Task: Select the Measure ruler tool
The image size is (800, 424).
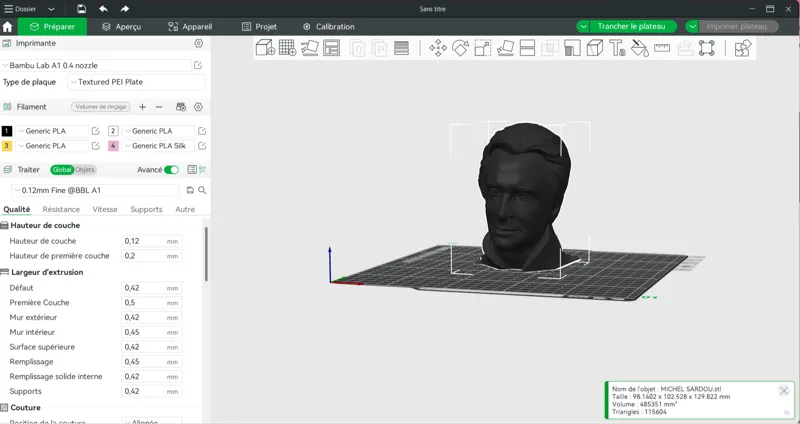Action: (662, 48)
